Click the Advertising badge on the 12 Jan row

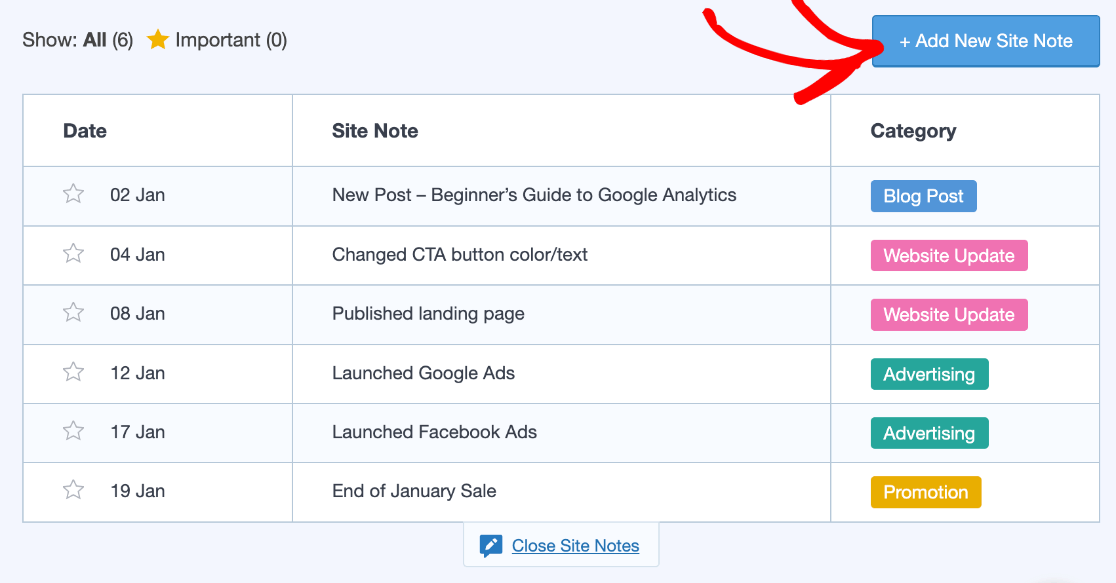pyautogui.click(x=929, y=373)
